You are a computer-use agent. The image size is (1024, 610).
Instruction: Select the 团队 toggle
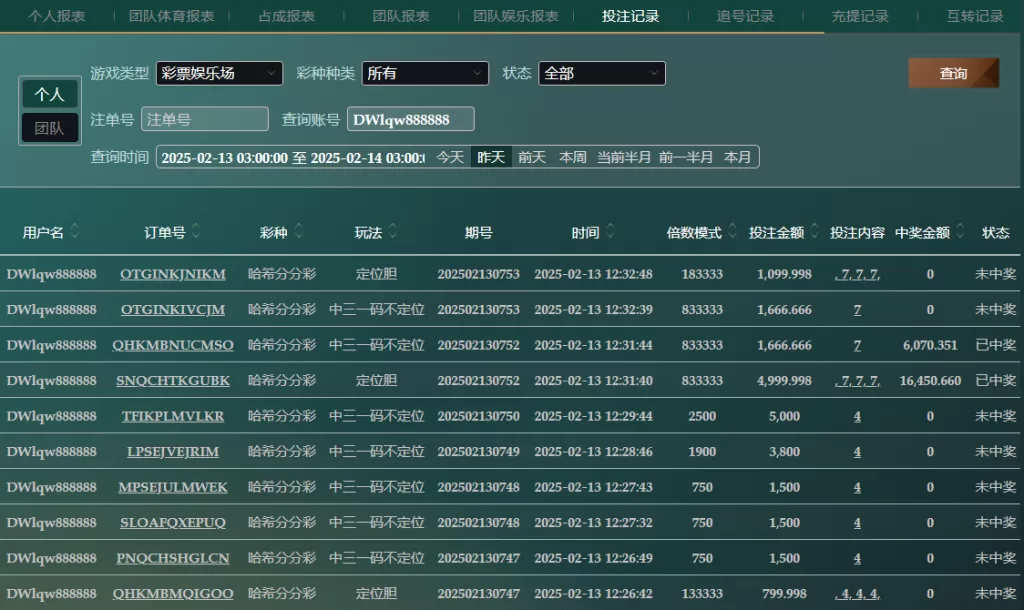(50, 128)
